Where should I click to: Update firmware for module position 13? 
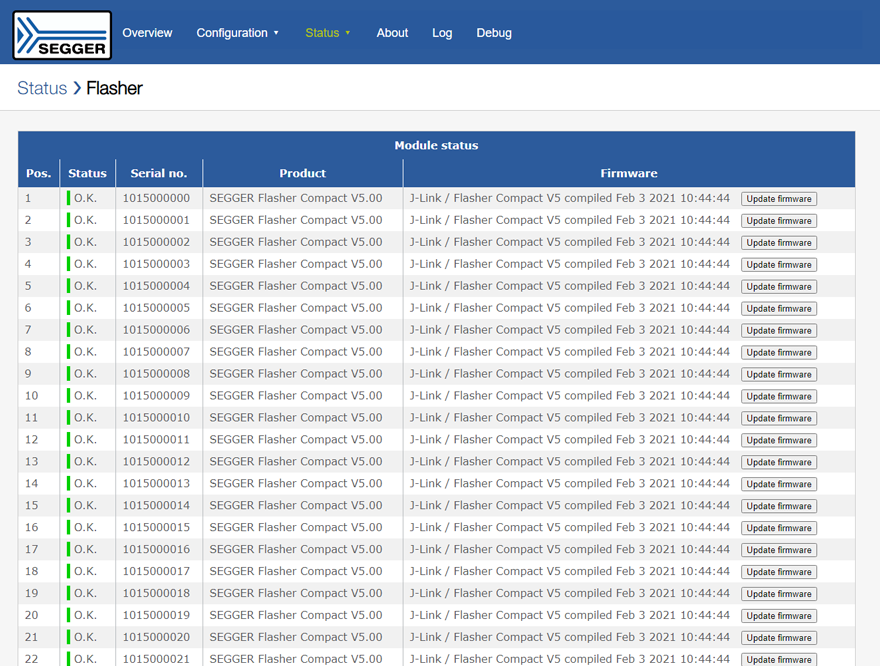click(778, 462)
